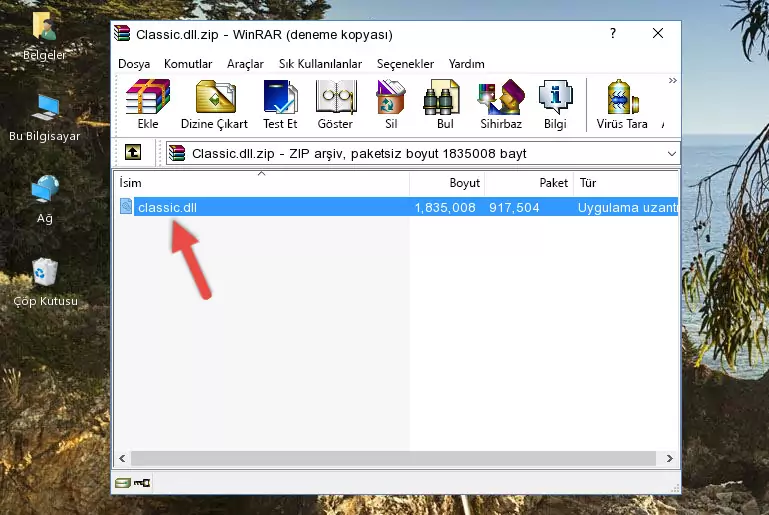Click the 1,835,008 size value
This screenshot has width=769, height=515.
pyautogui.click(x=445, y=207)
